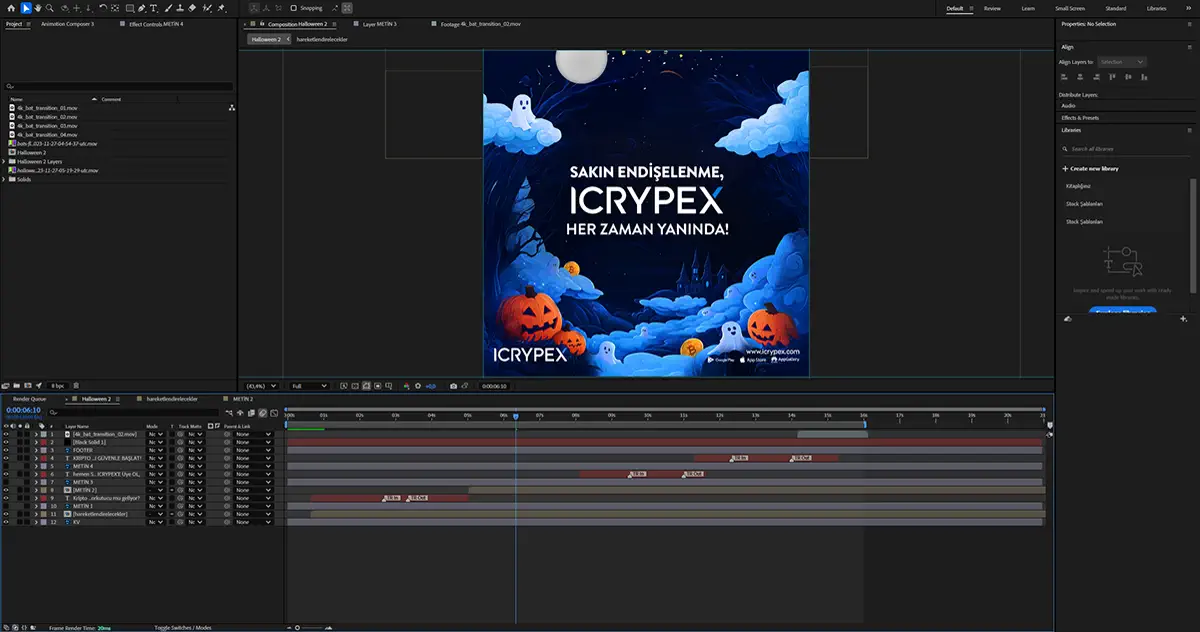1200x632 pixels.
Task: Expand the KV layer properties
Action: [x=36, y=522]
